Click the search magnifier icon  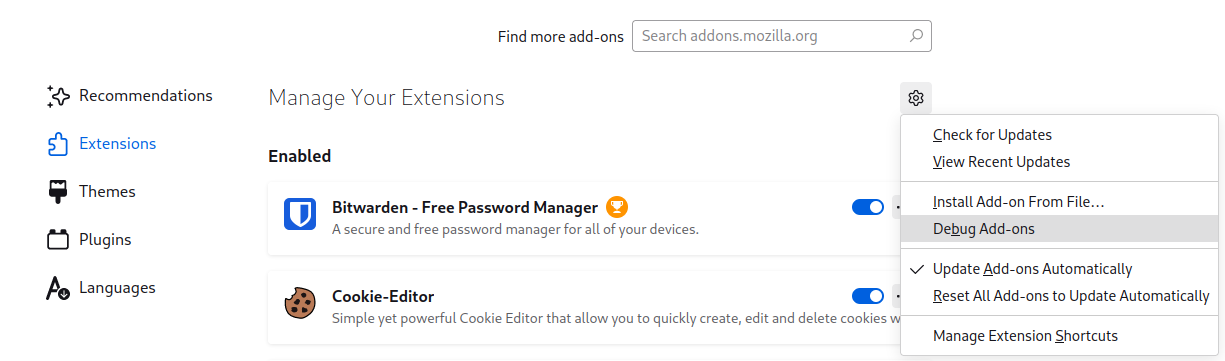coord(916,36)
